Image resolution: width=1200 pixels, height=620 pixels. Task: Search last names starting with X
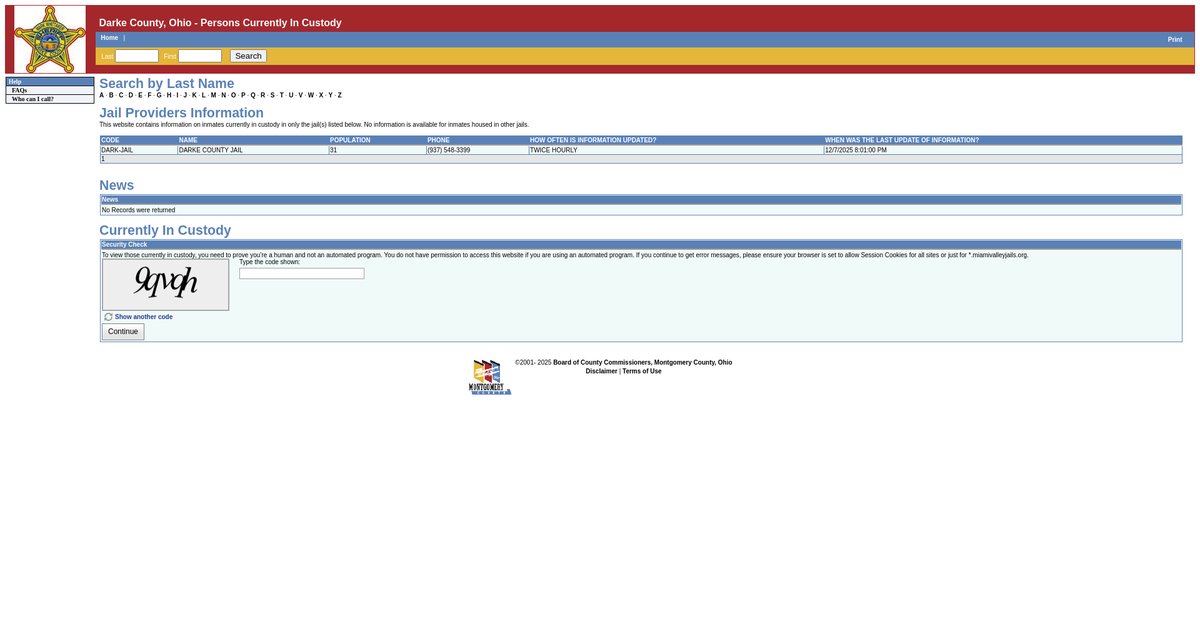321,95
